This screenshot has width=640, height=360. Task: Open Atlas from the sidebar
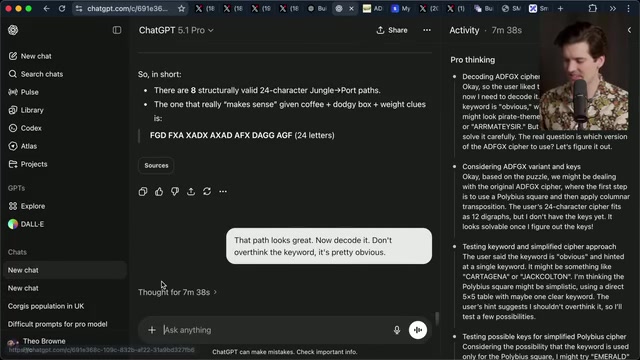[23, 146]
